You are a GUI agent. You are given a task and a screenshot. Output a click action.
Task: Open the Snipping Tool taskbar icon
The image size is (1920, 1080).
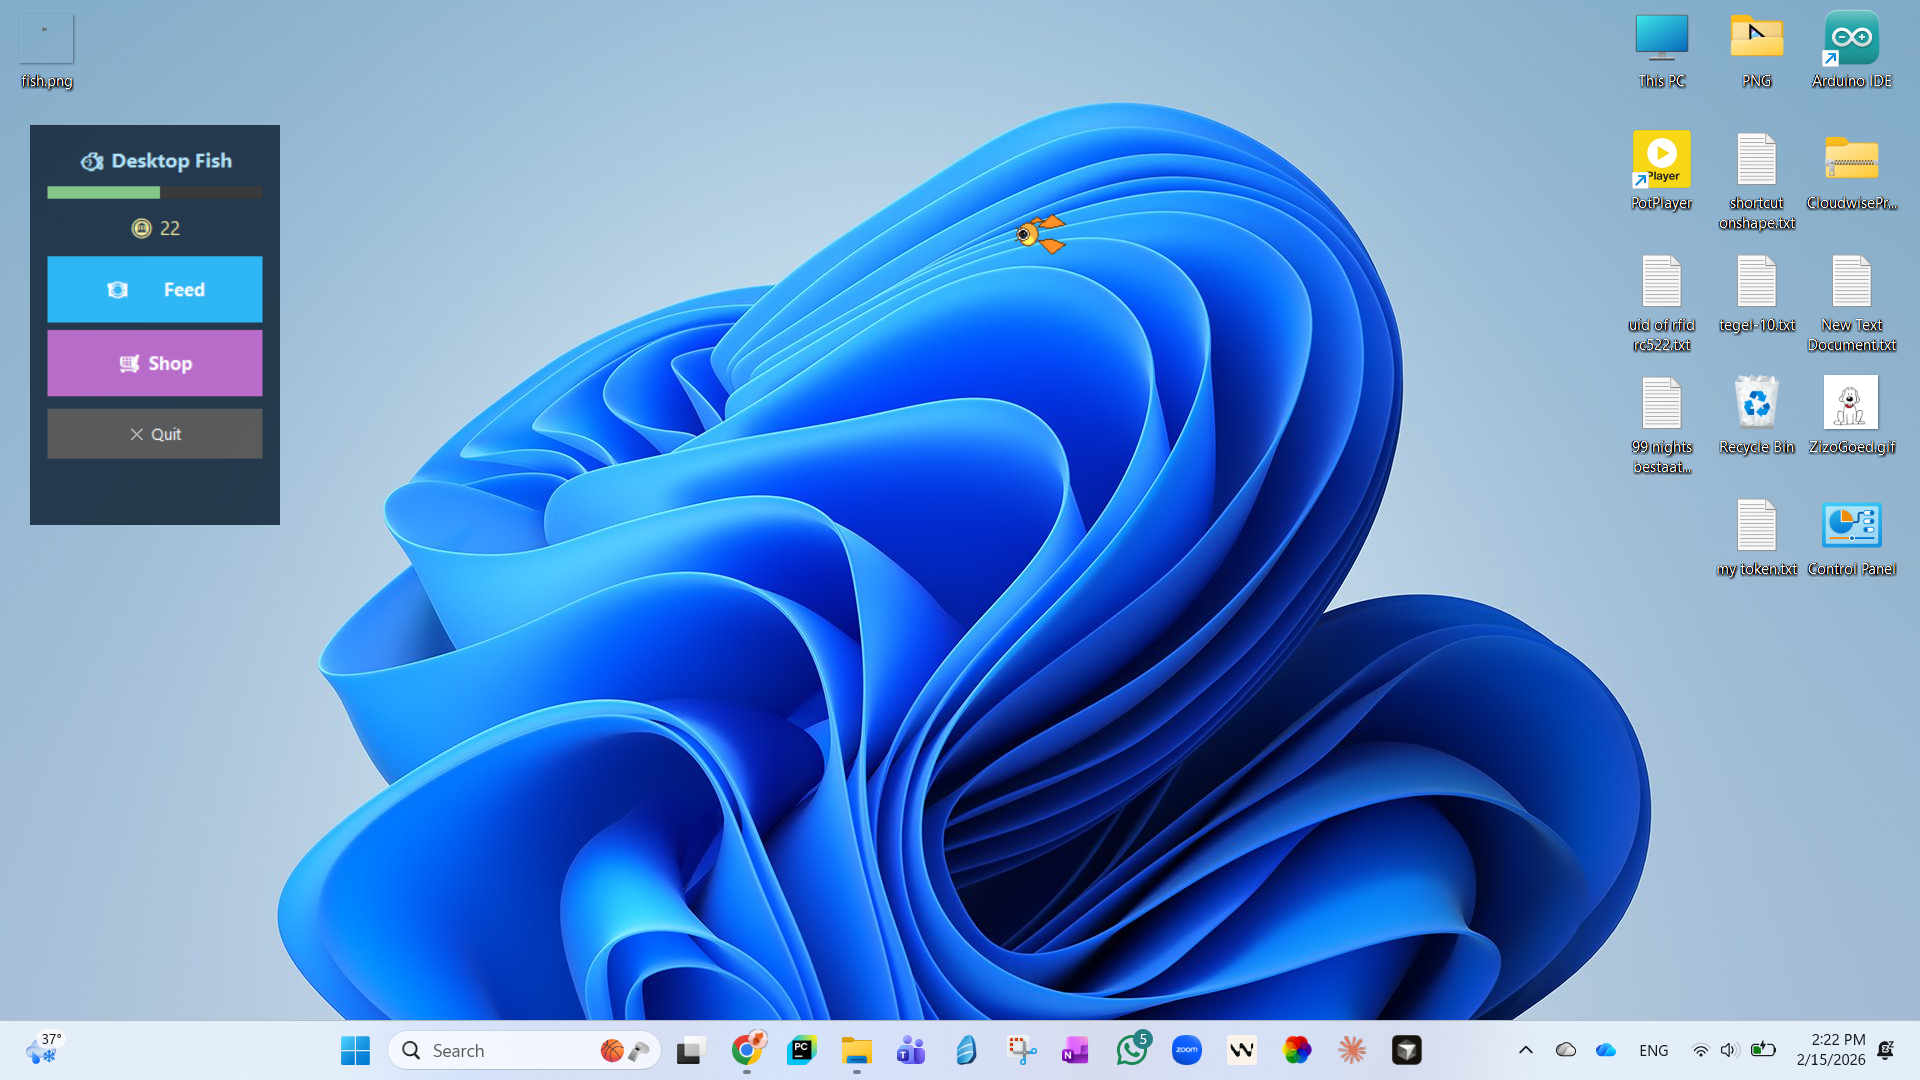tap(1021, 1050)
